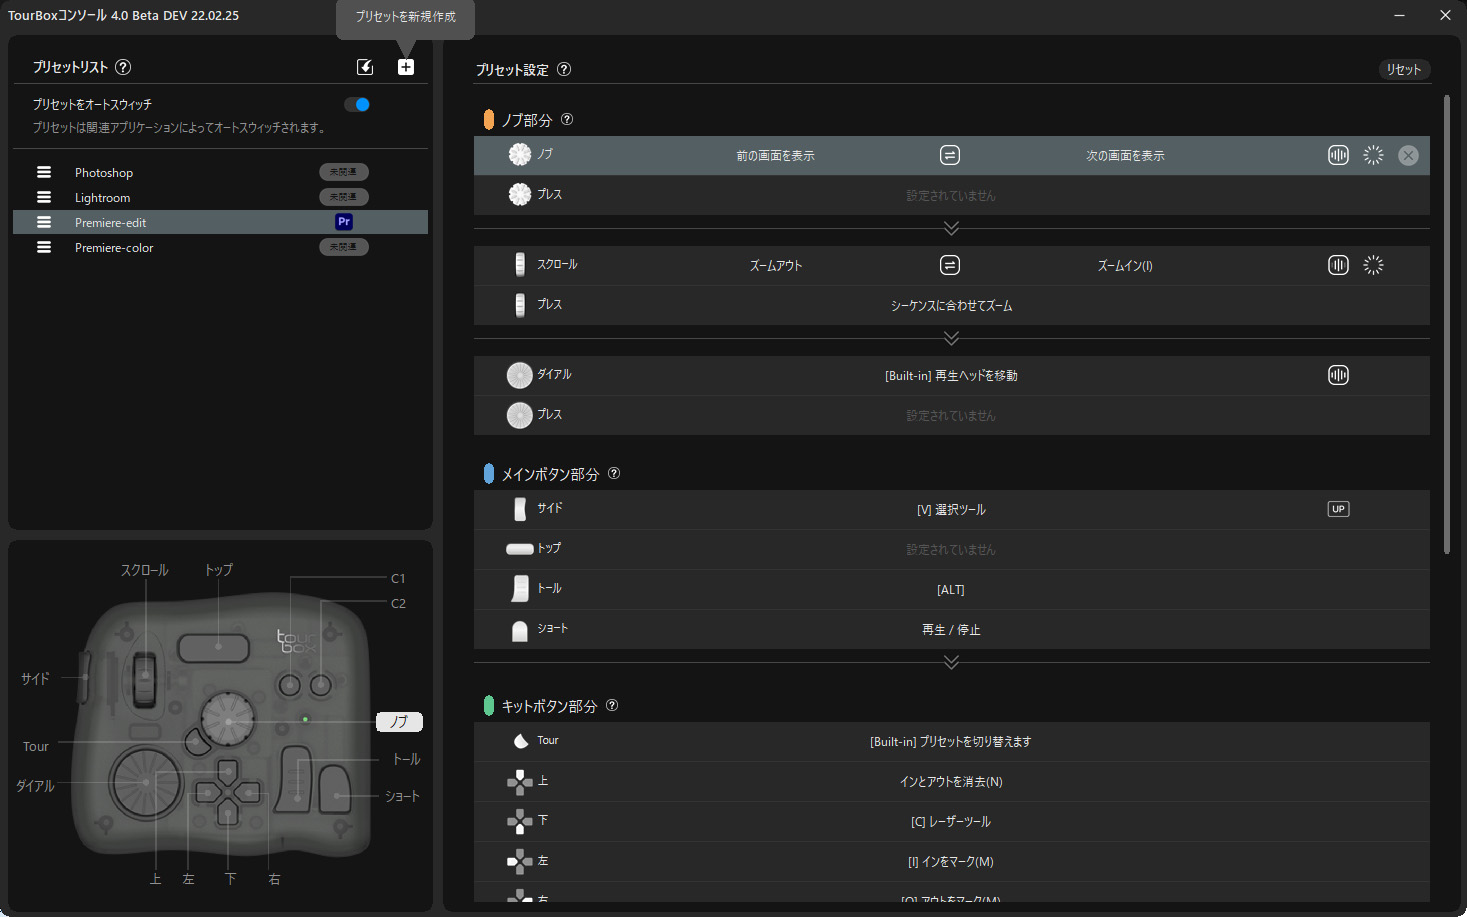The width and height of the screenshot is (1467, 917).
Task: Expand the chevron below the Scroll Press row
Action: pos(951,338)
